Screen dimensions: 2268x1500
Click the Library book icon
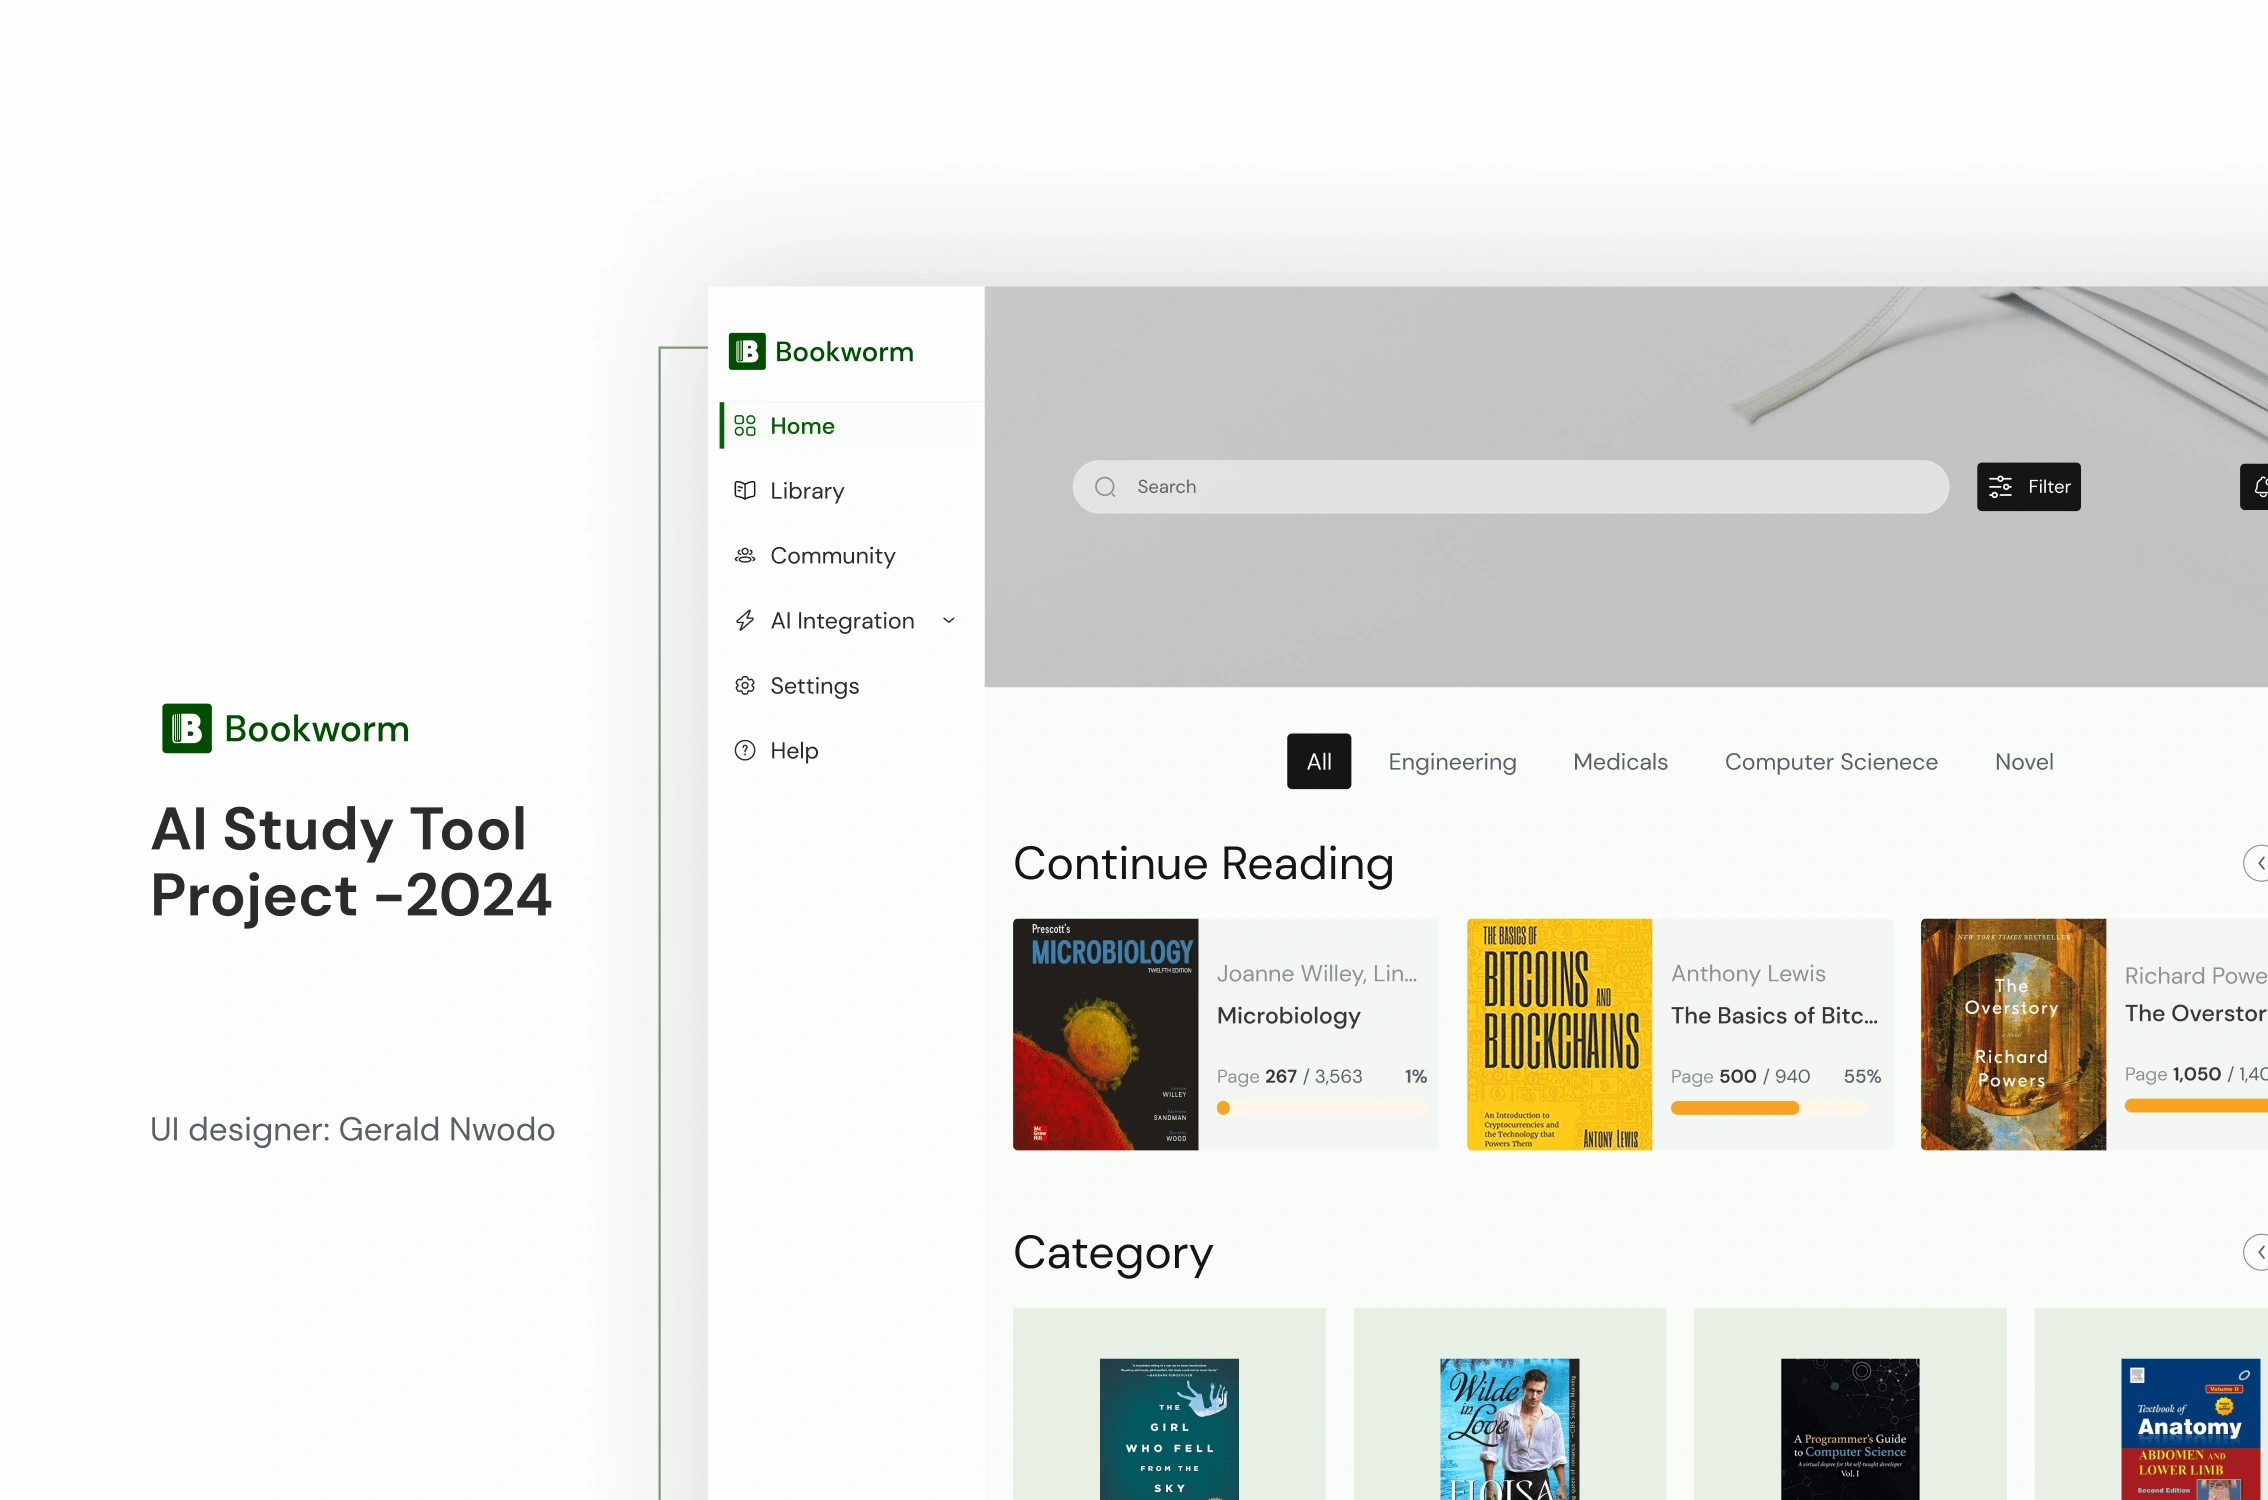(x=745, y=490)
